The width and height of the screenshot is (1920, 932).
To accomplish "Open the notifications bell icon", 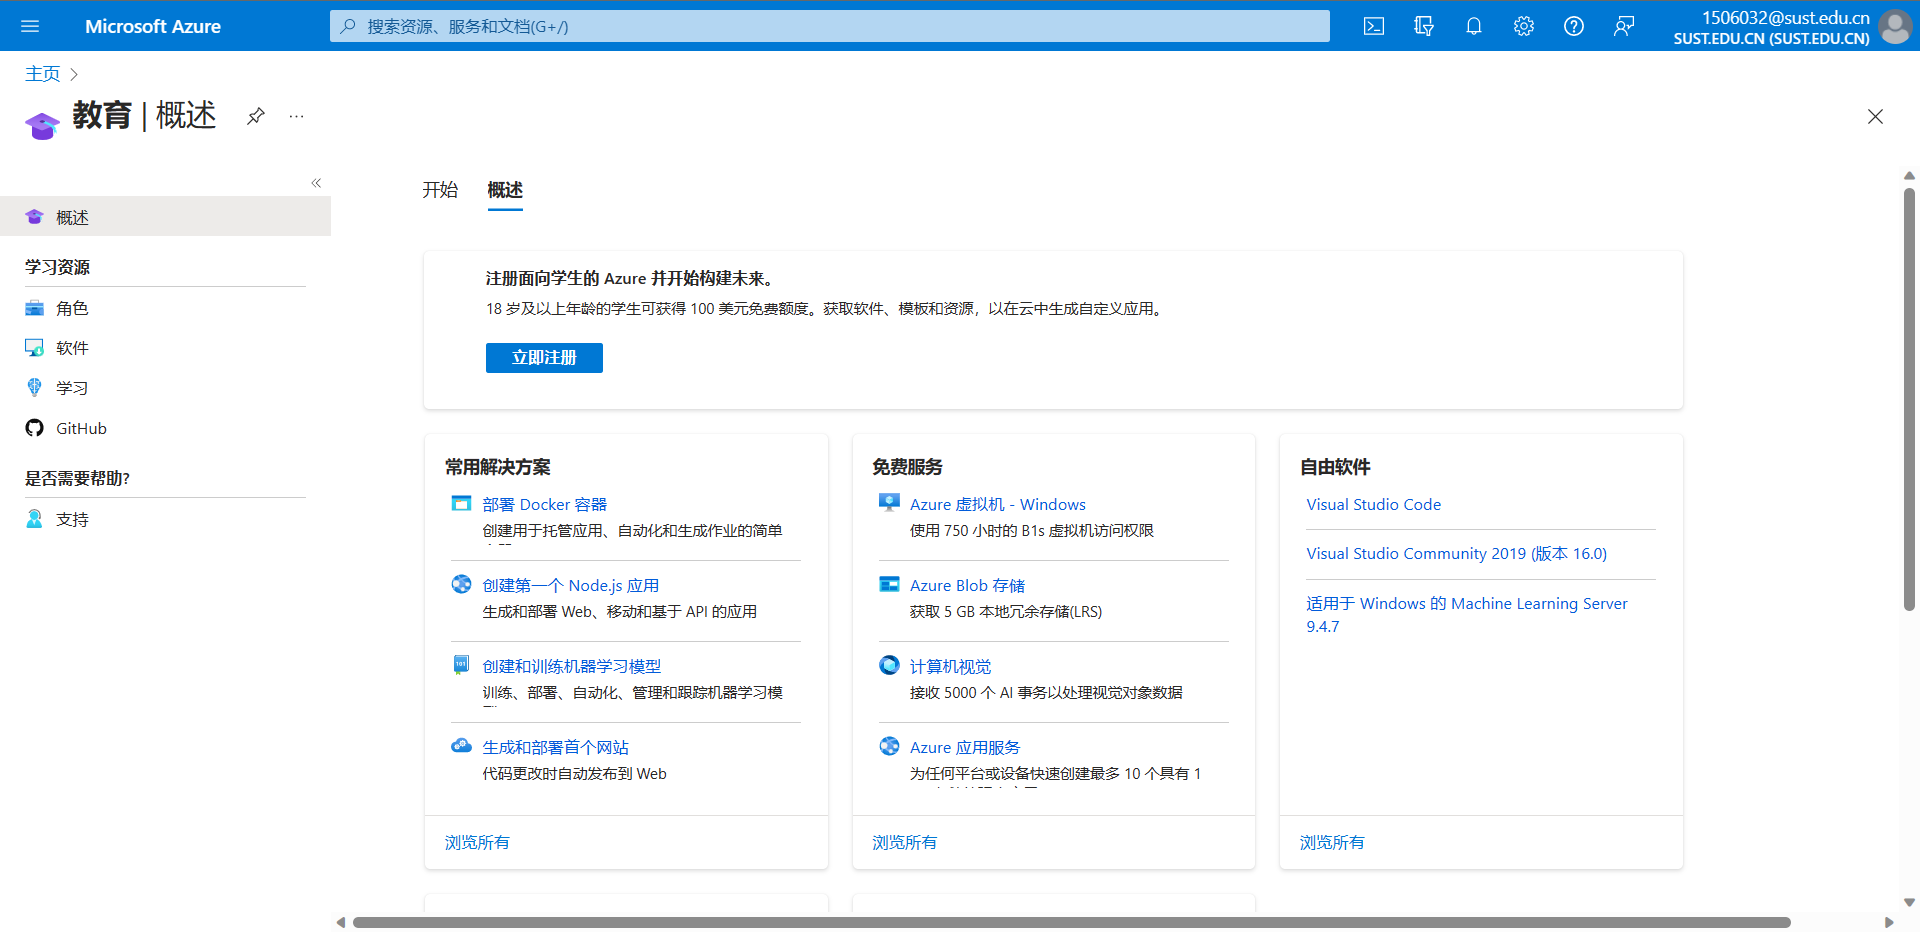I will pyautogui.click(x=1474, y=26).
